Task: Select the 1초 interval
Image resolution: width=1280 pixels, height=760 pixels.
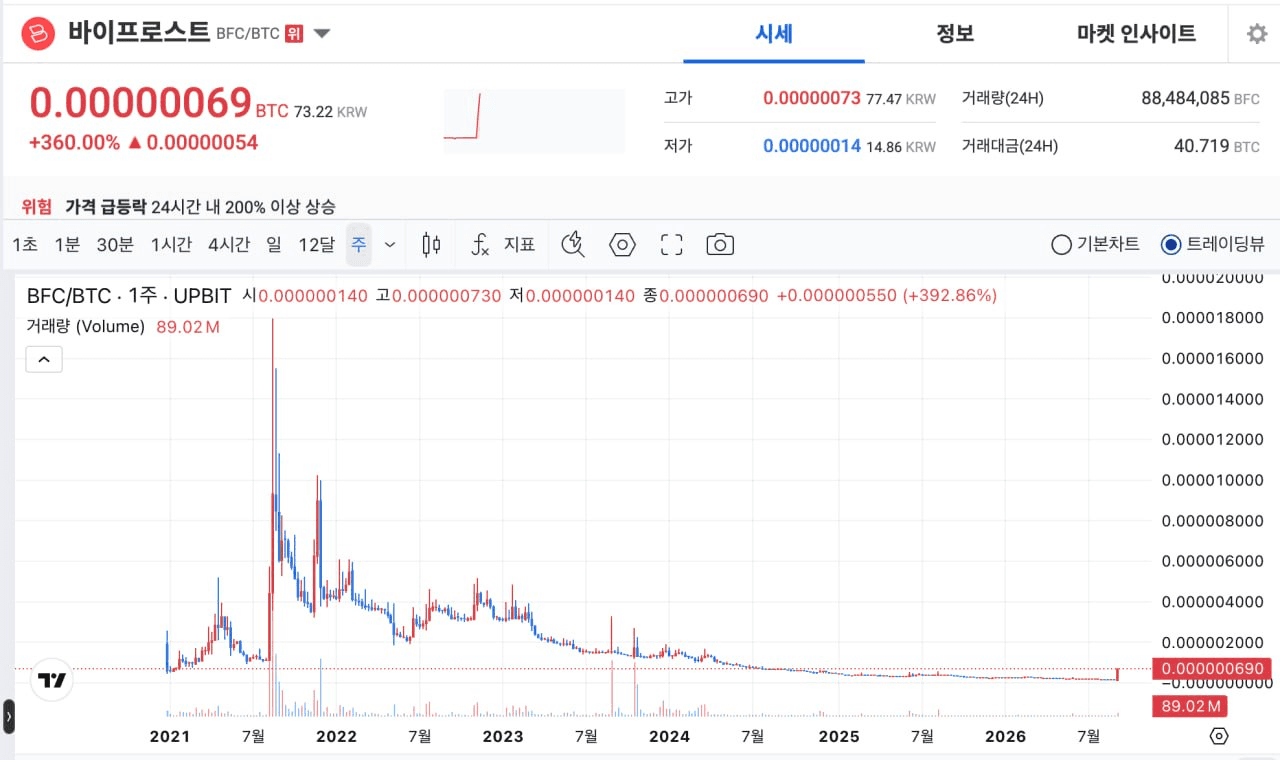Action: coord(25,244)
